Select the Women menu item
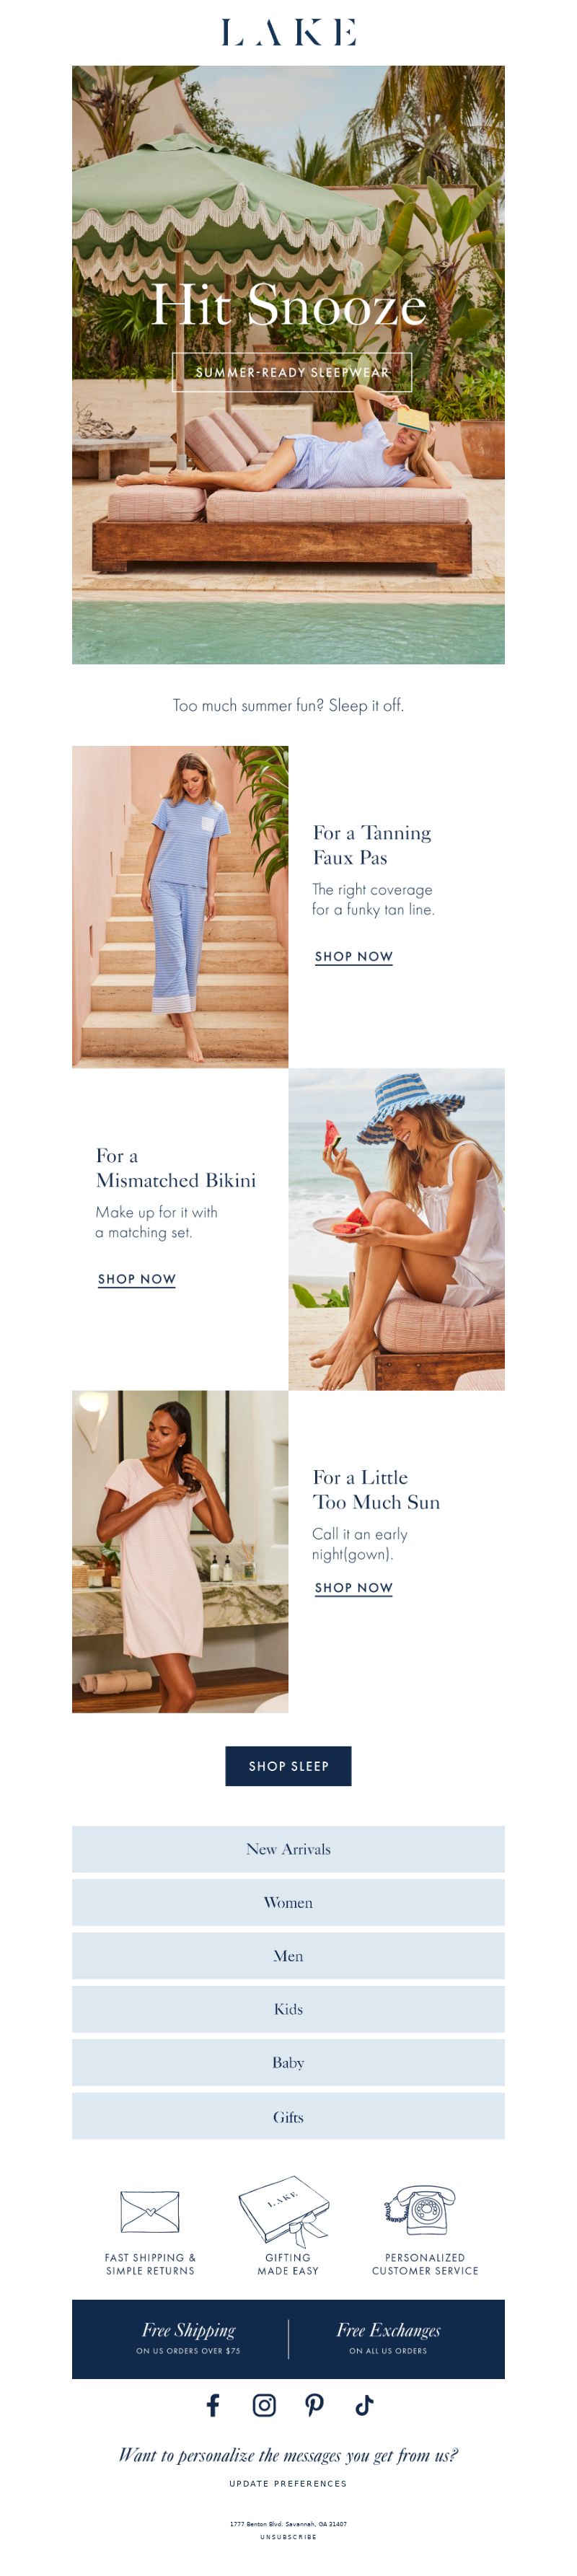This screenshot has width=577, height=2576. tap(288, 1902)
